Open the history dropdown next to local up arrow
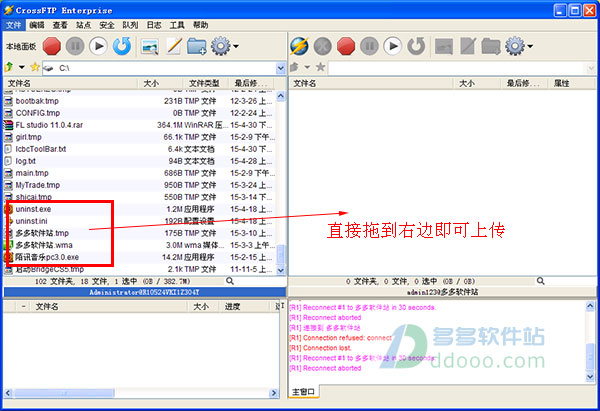This screenshot has height=411, width=600. pos(22,67)
